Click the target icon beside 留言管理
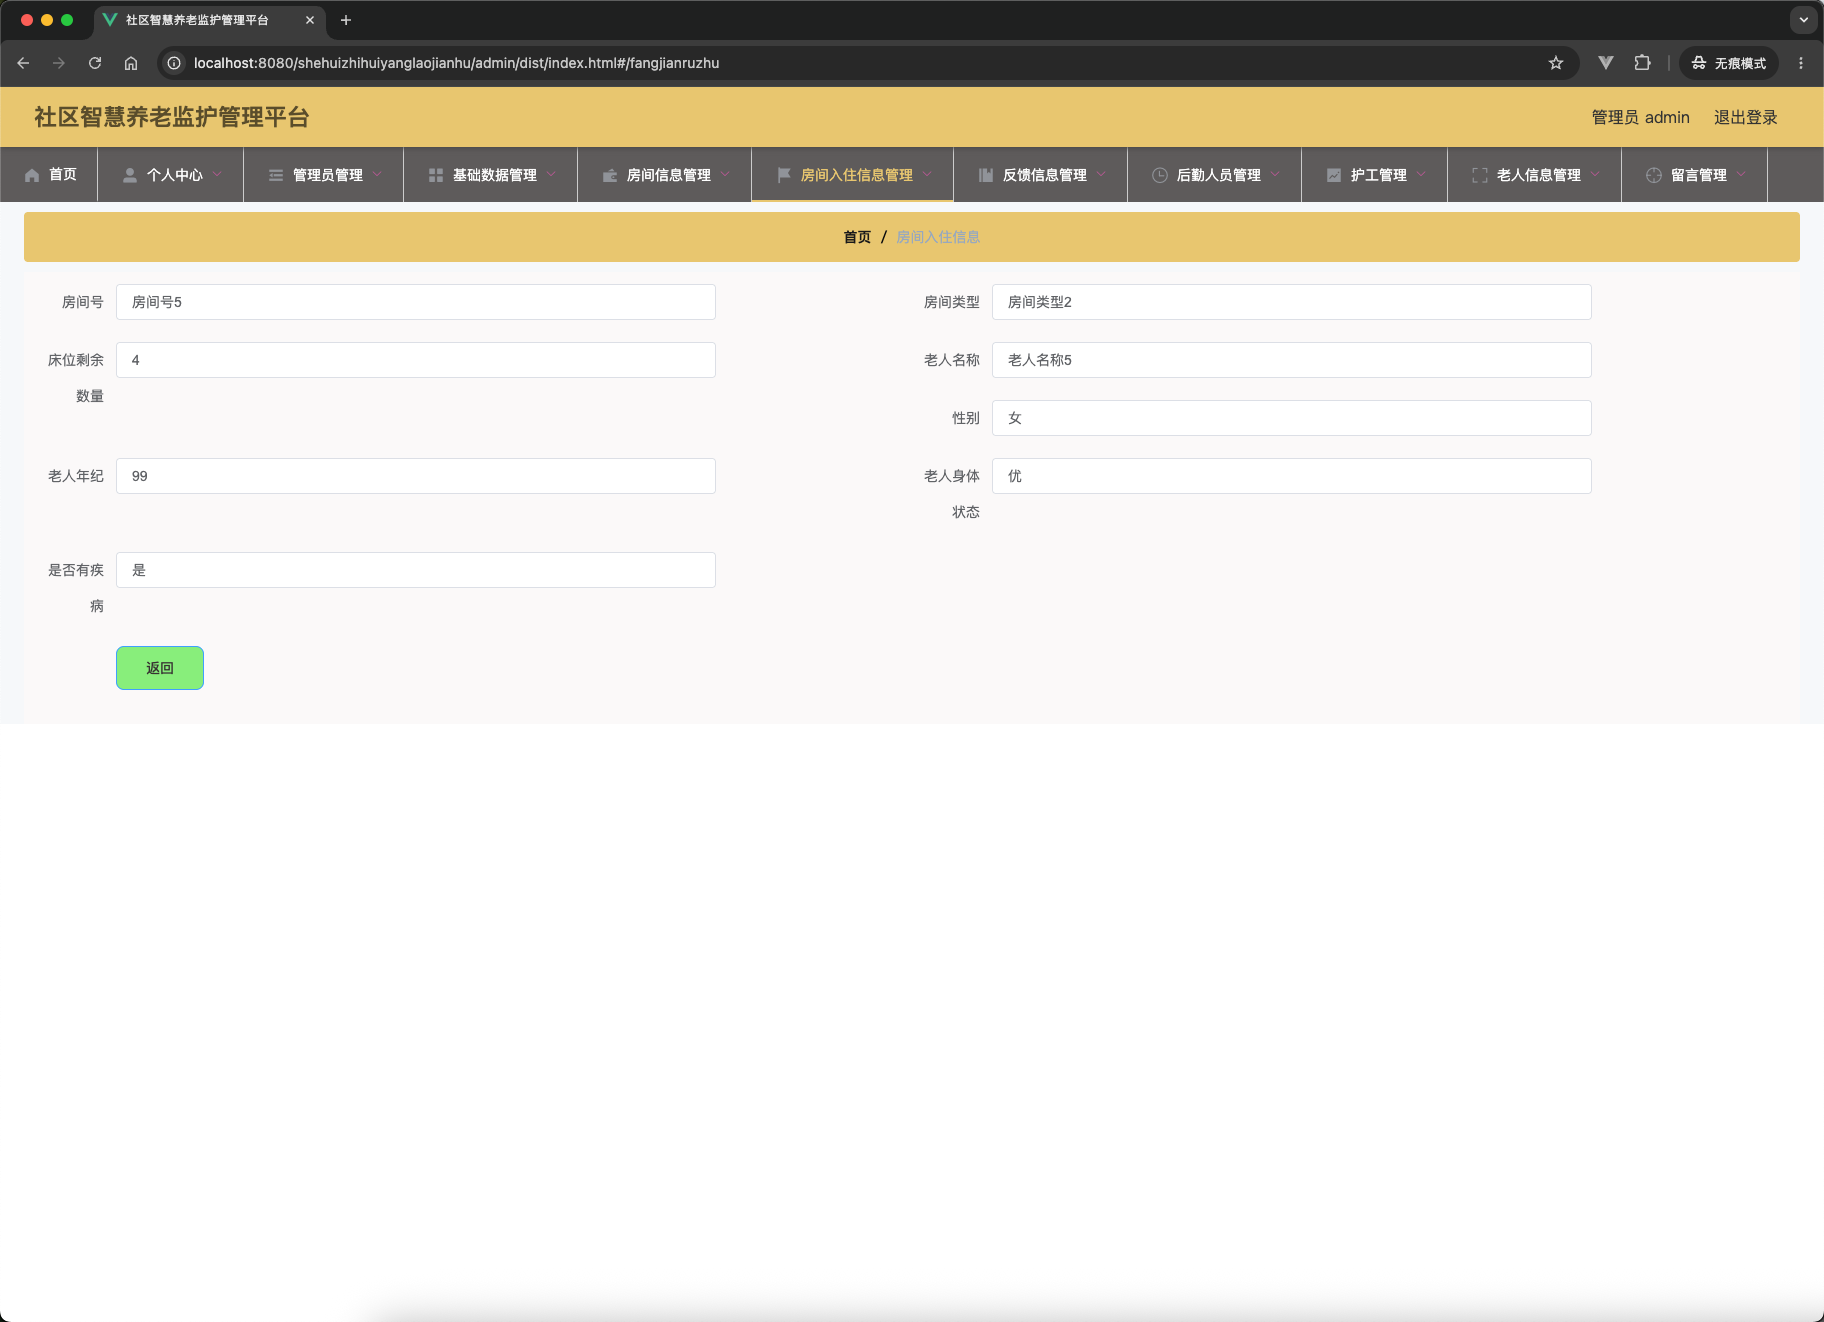Viewport: 1824px width, 1322px height. point(1654,175)
